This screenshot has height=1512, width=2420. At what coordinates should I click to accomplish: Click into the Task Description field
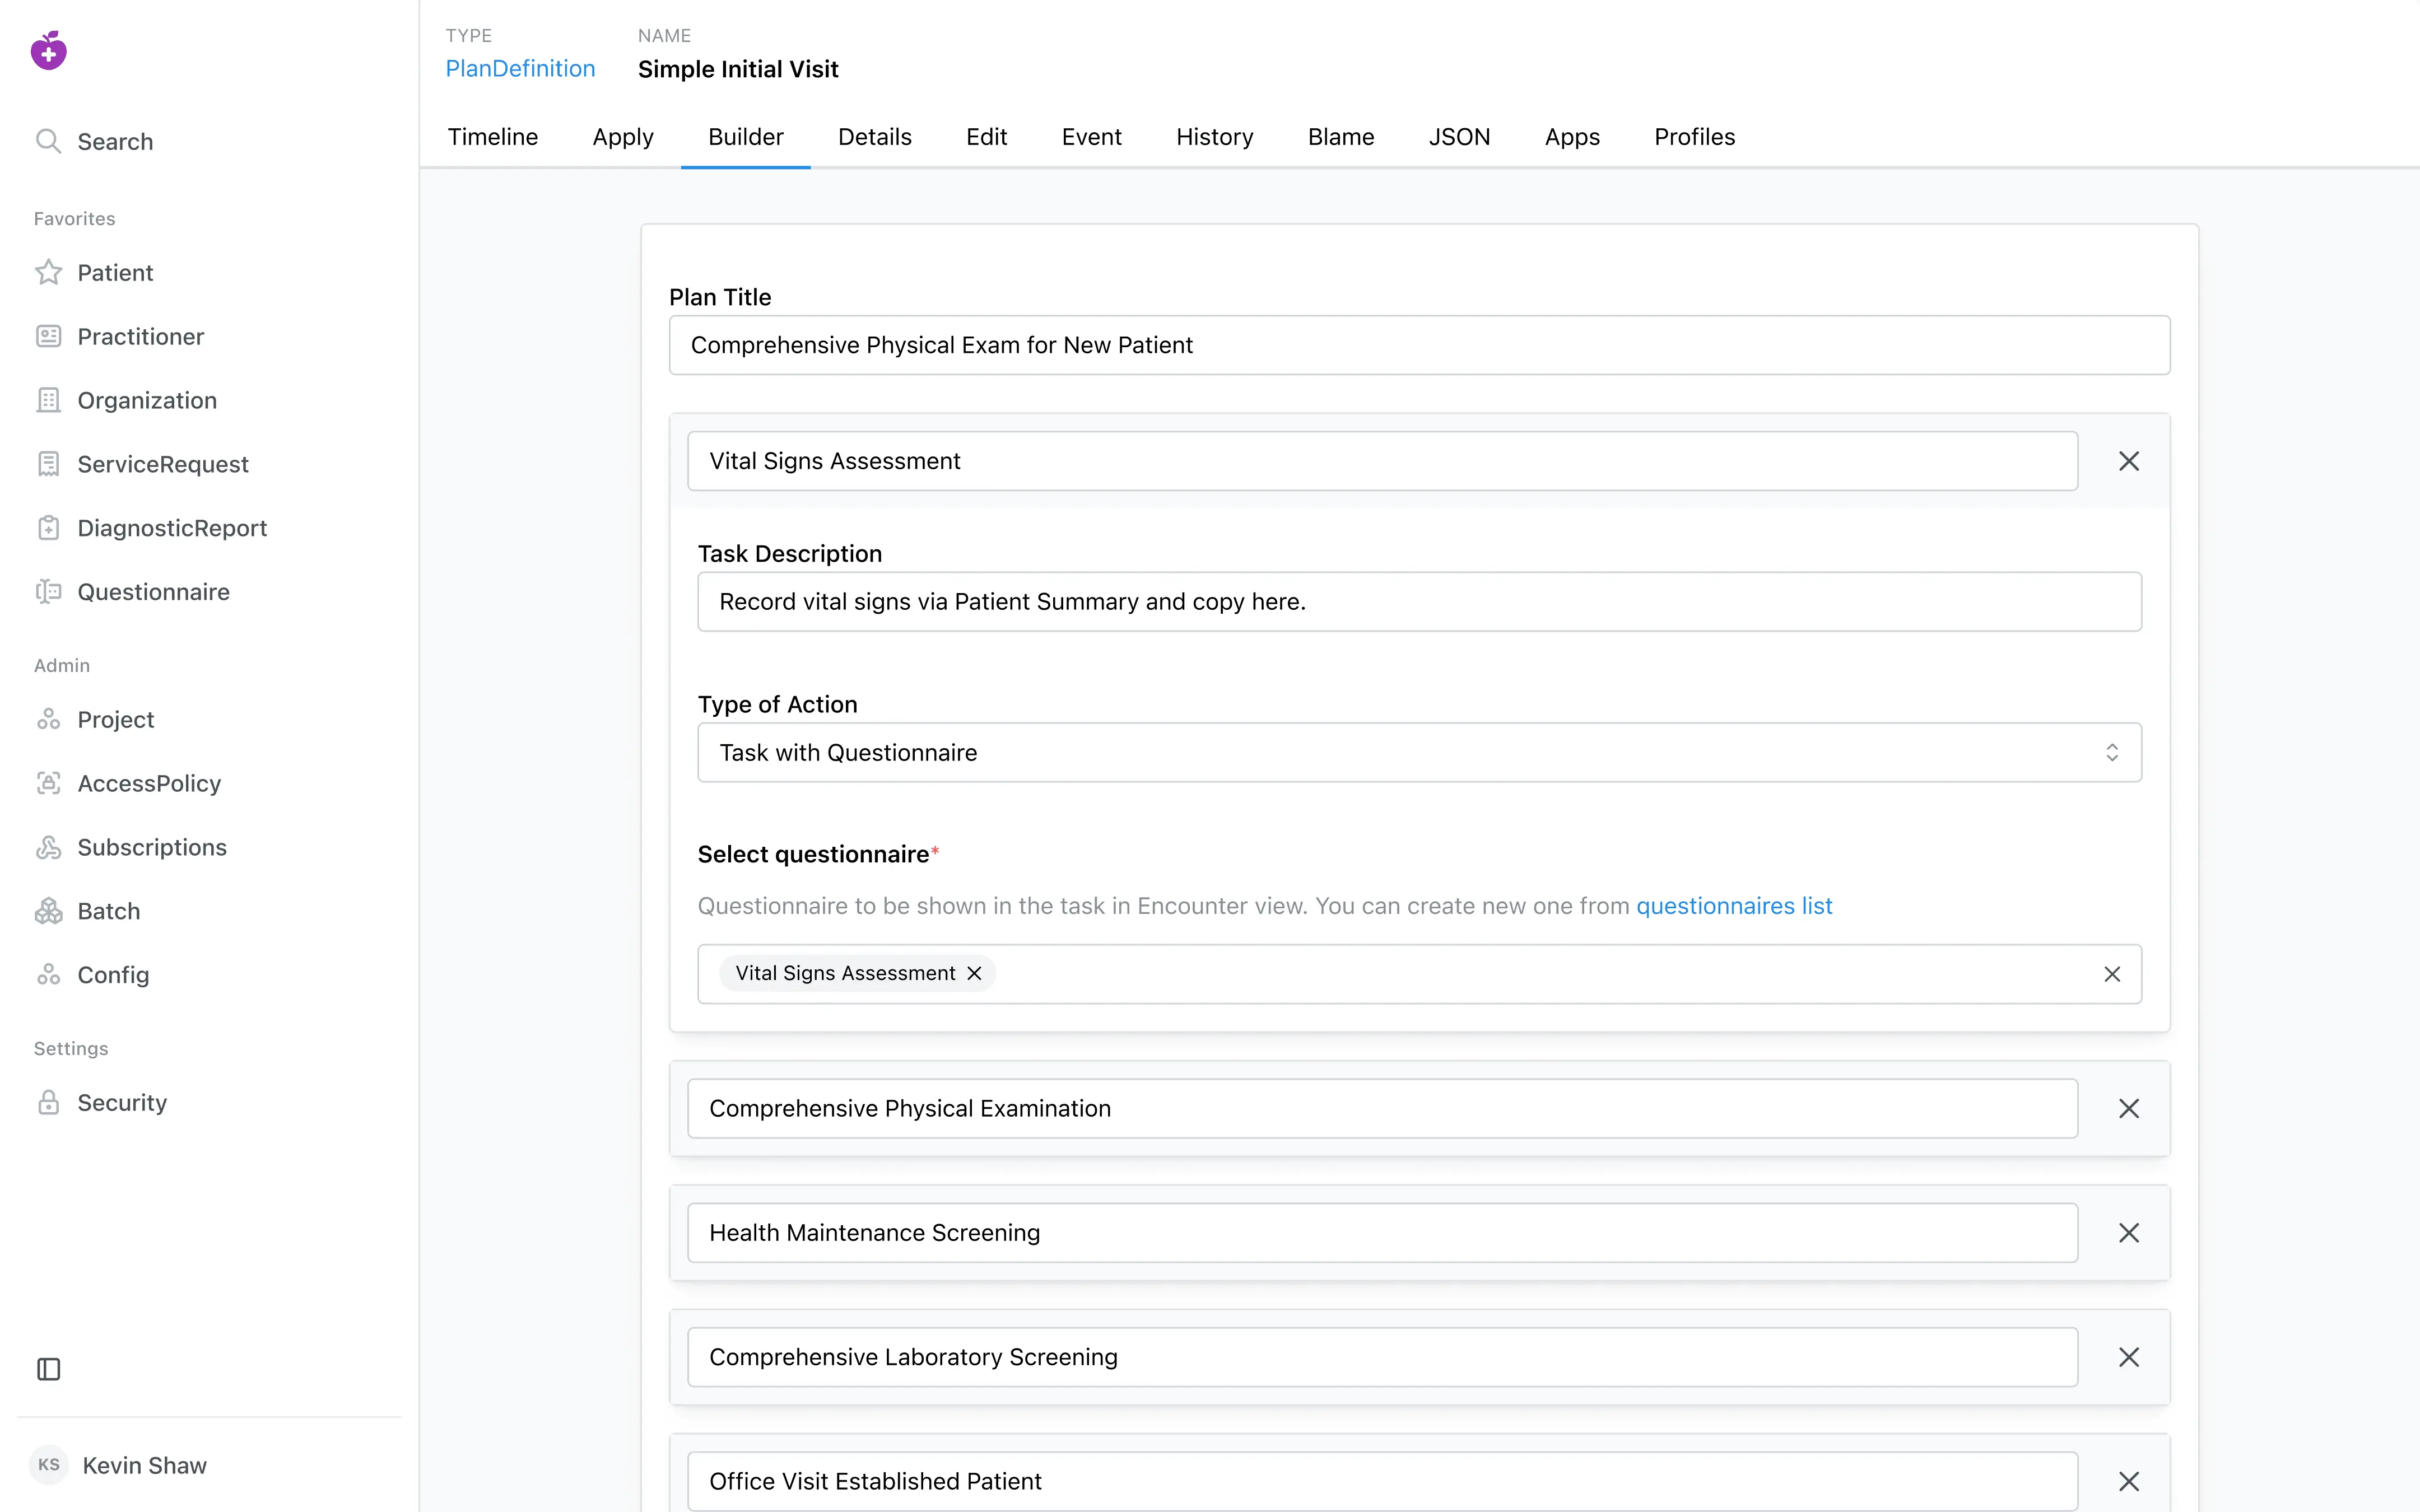[1419, 601]
